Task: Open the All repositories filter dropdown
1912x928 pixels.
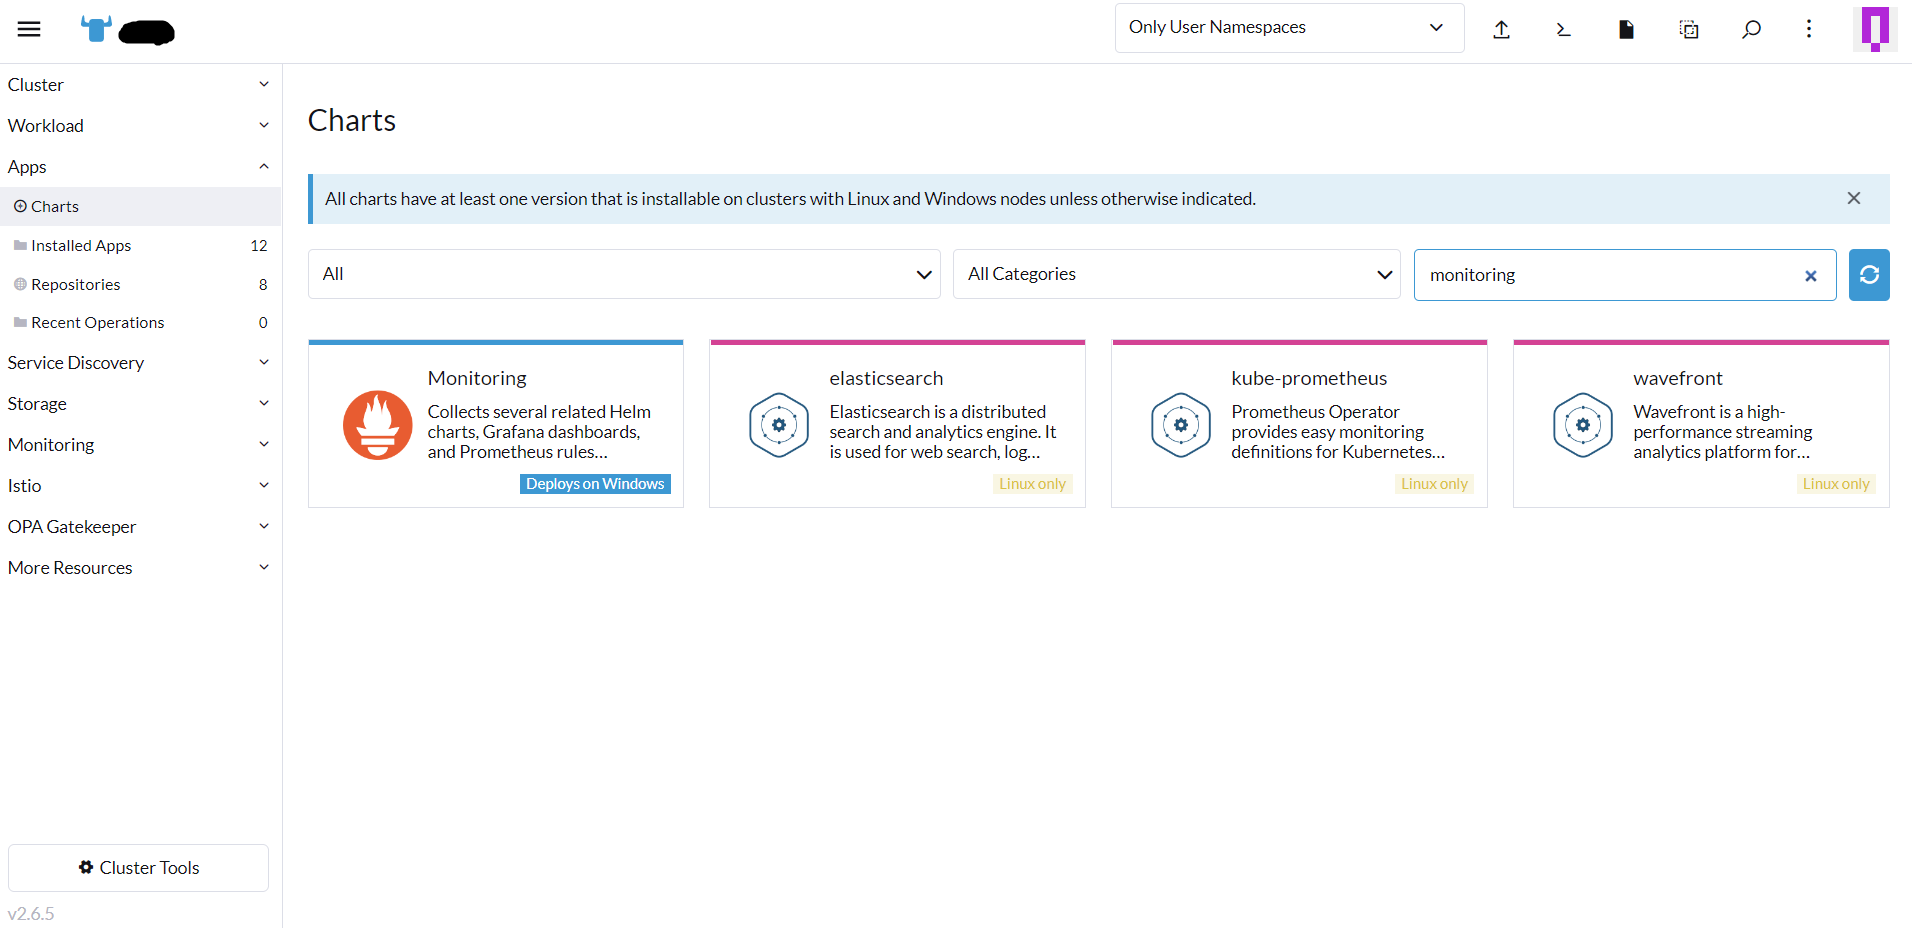Action: [x=624, y=274]
